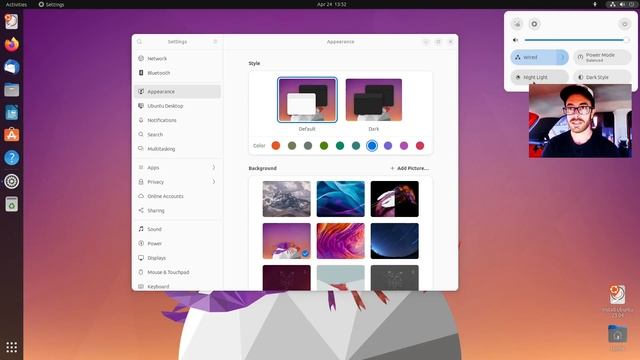Open Keyboard settings

177,286
